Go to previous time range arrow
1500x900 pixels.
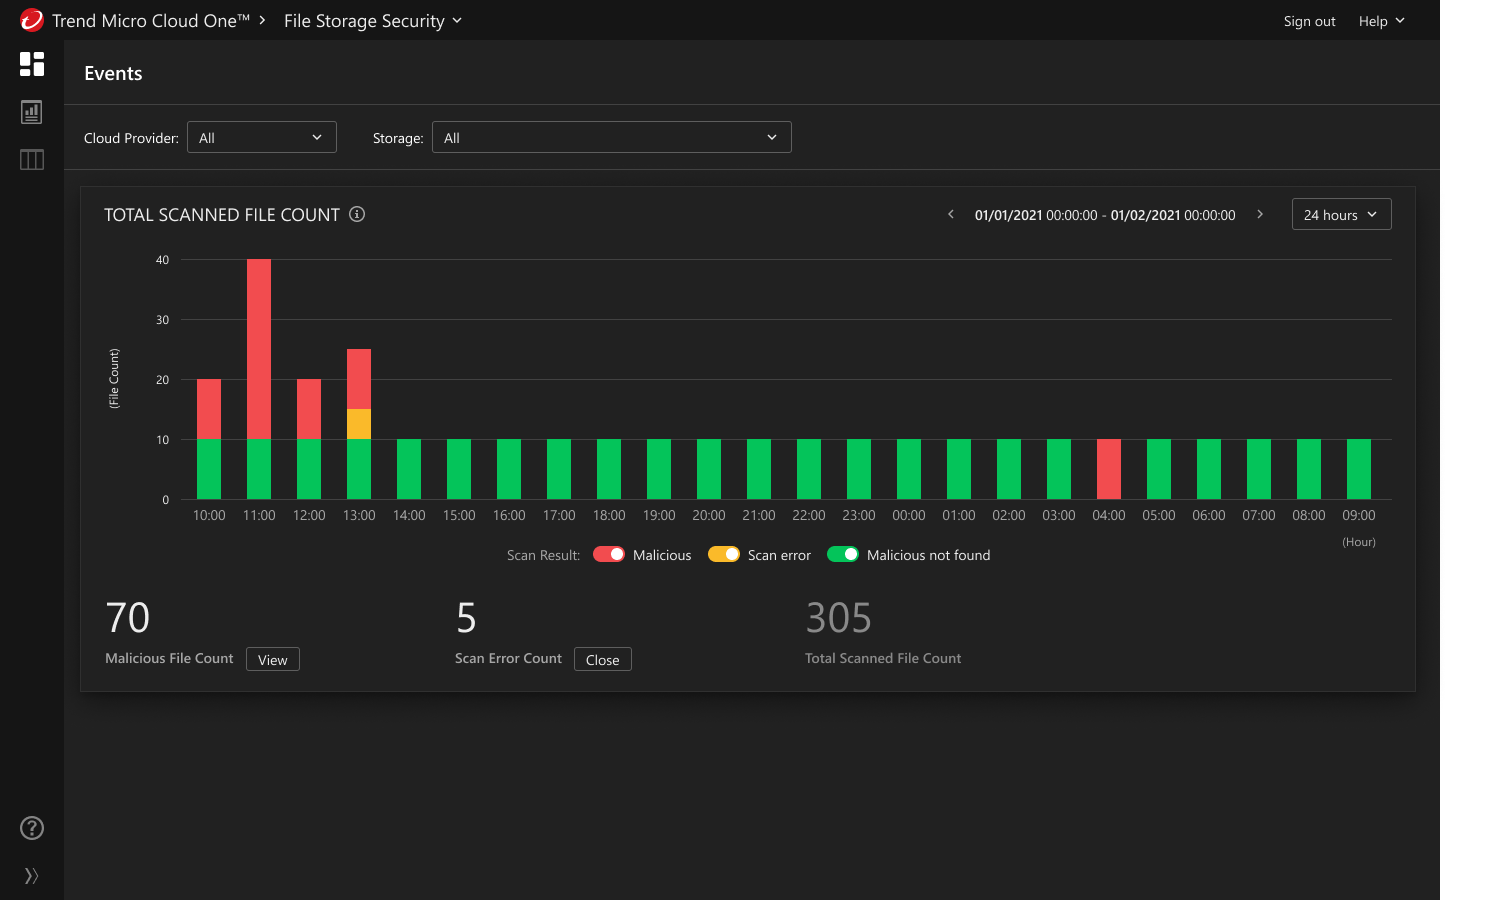coord(951,214)
